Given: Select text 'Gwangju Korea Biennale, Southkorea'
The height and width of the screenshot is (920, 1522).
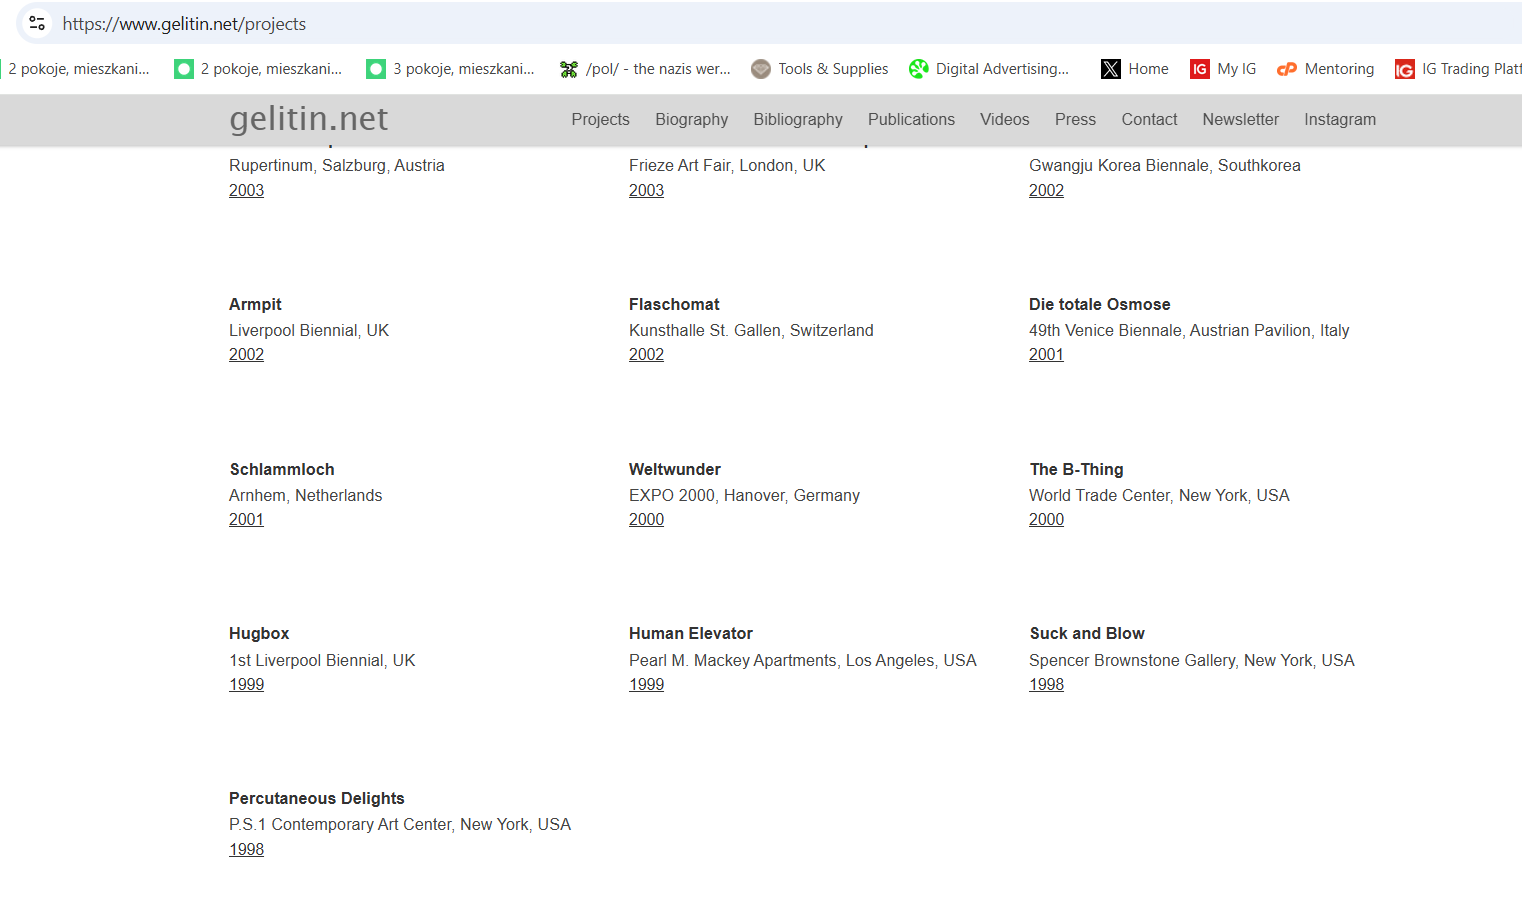Looking at the screenshot, I should pos(1165,165).
